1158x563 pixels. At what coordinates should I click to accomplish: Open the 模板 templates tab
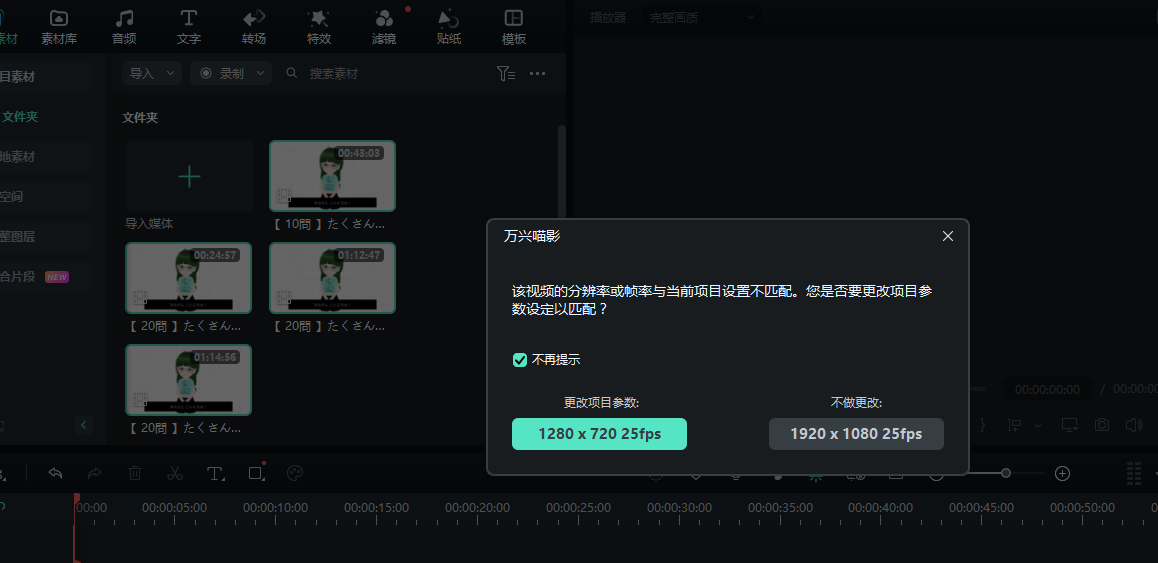coord(513,27)
